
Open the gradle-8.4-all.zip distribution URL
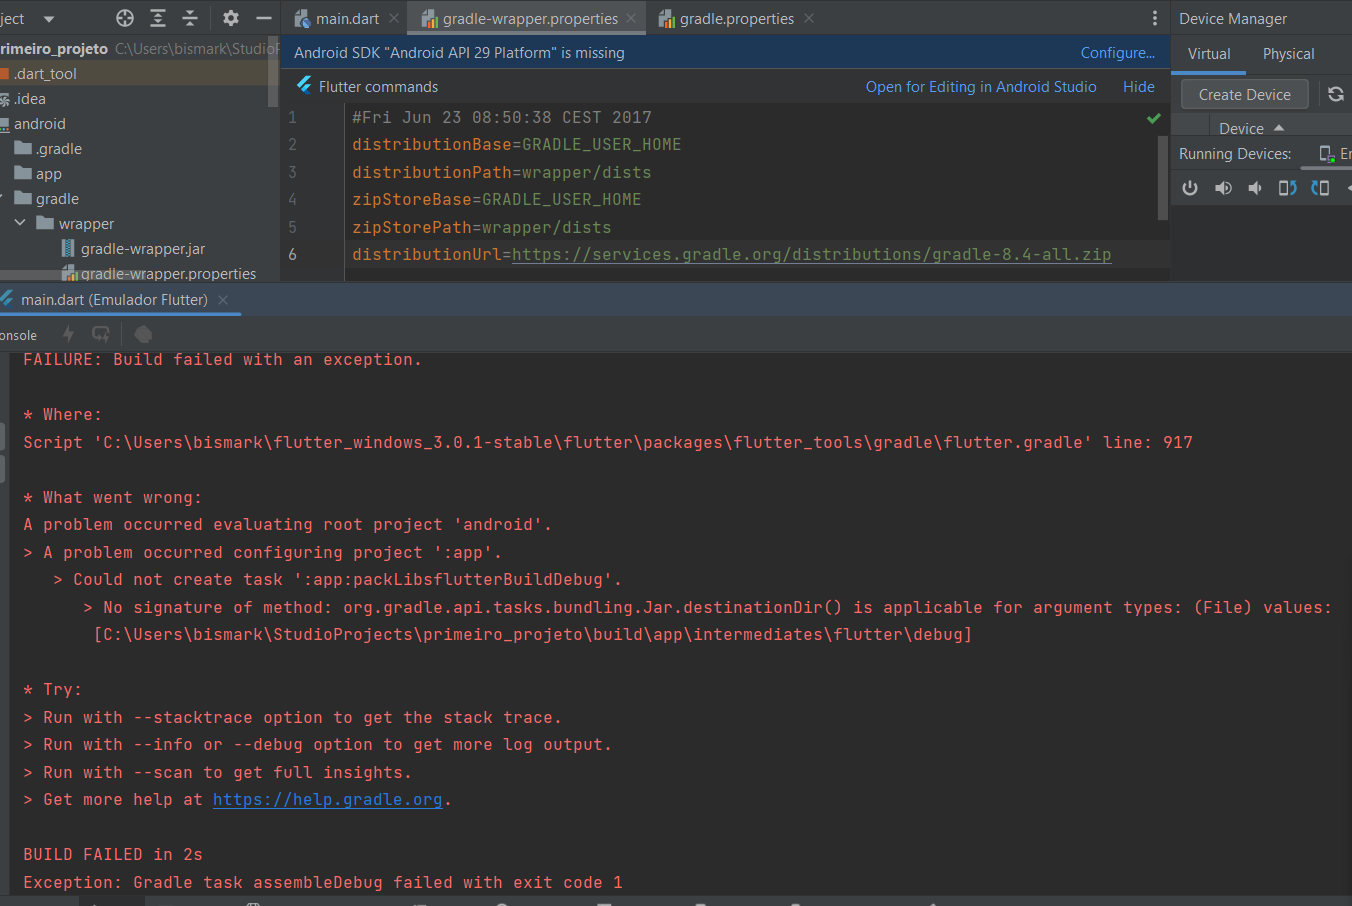coord(811,254)
